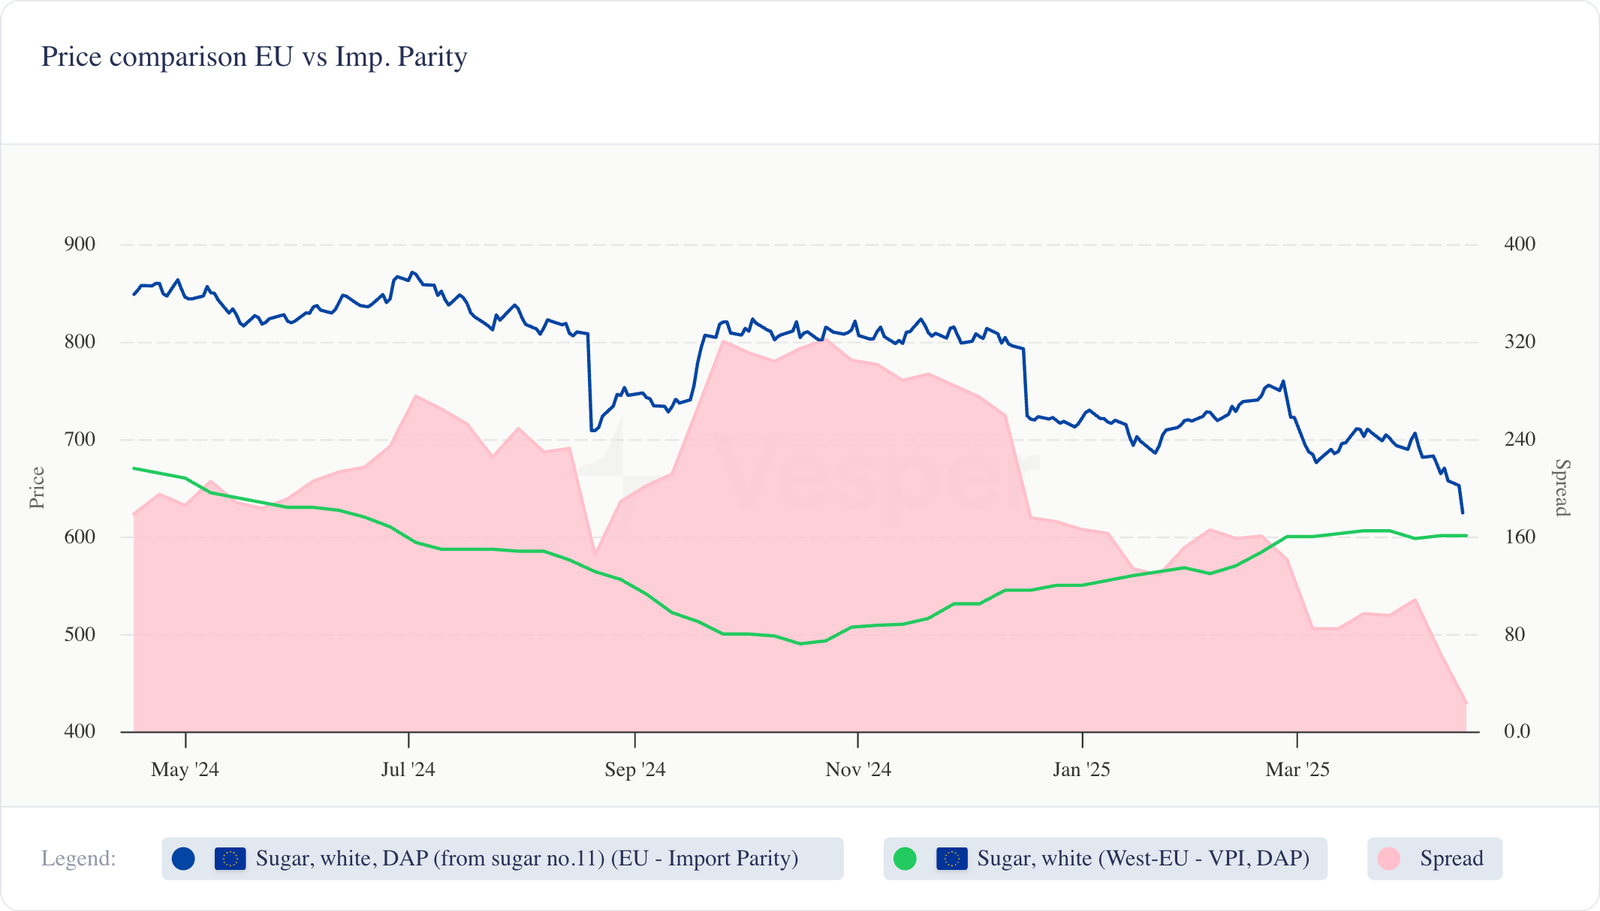Click the Mar '25 x-axis label

[1297, 770]
